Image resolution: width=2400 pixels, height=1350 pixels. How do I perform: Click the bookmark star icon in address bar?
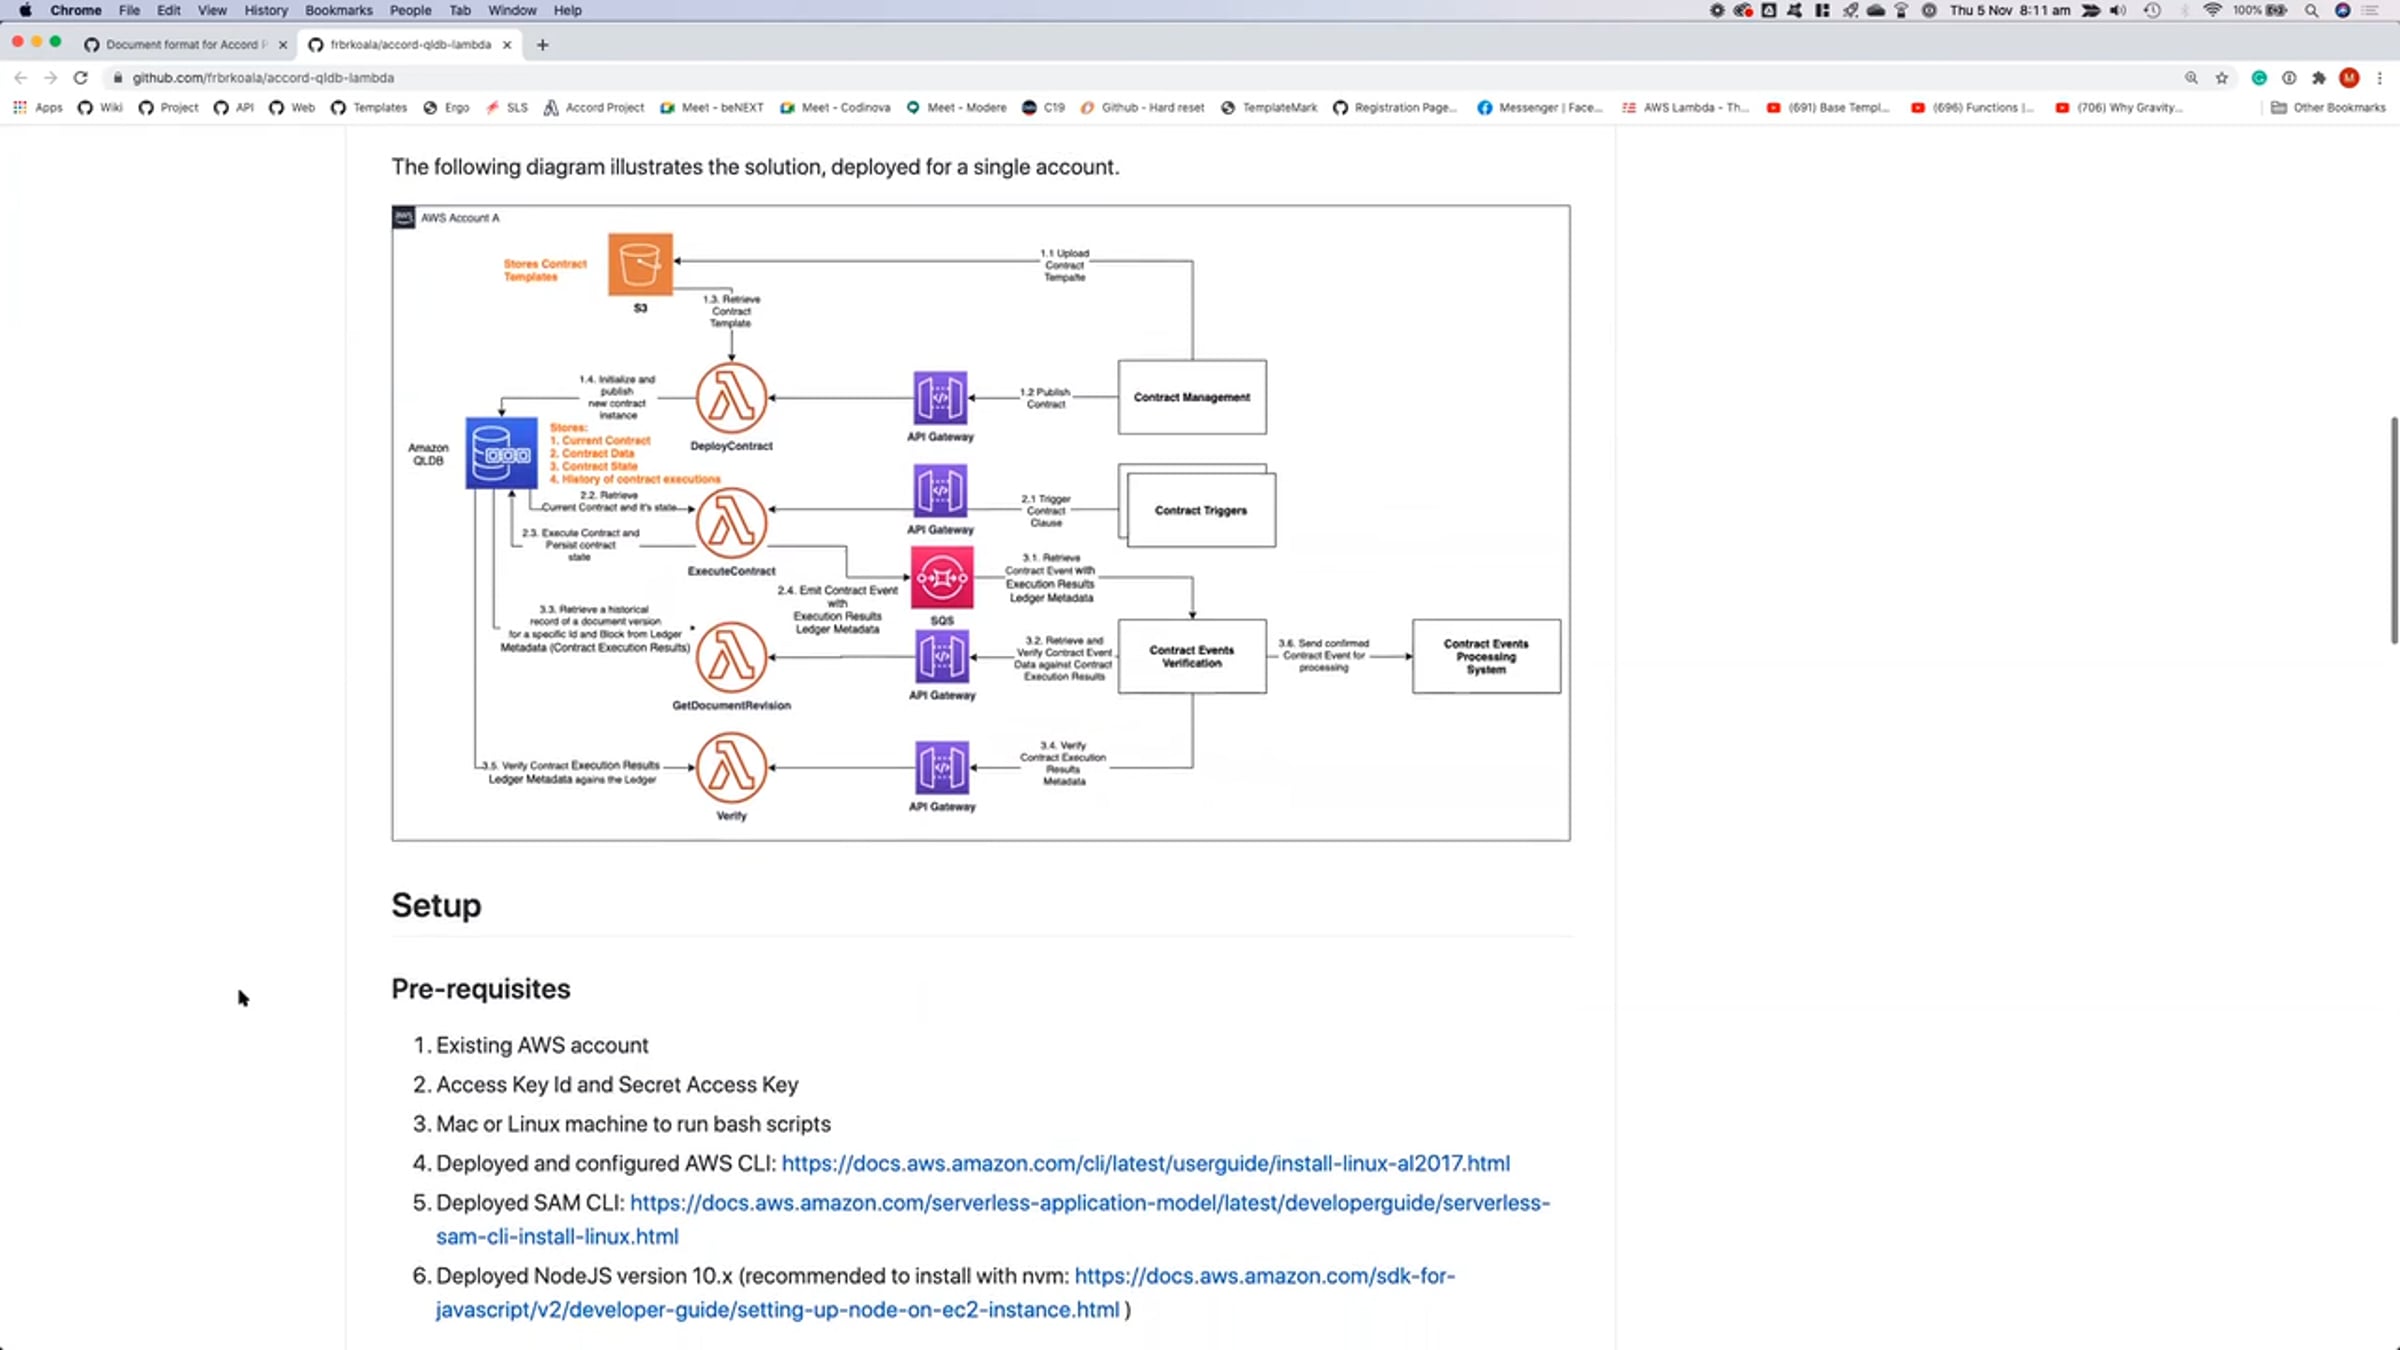coord(2222,78)
